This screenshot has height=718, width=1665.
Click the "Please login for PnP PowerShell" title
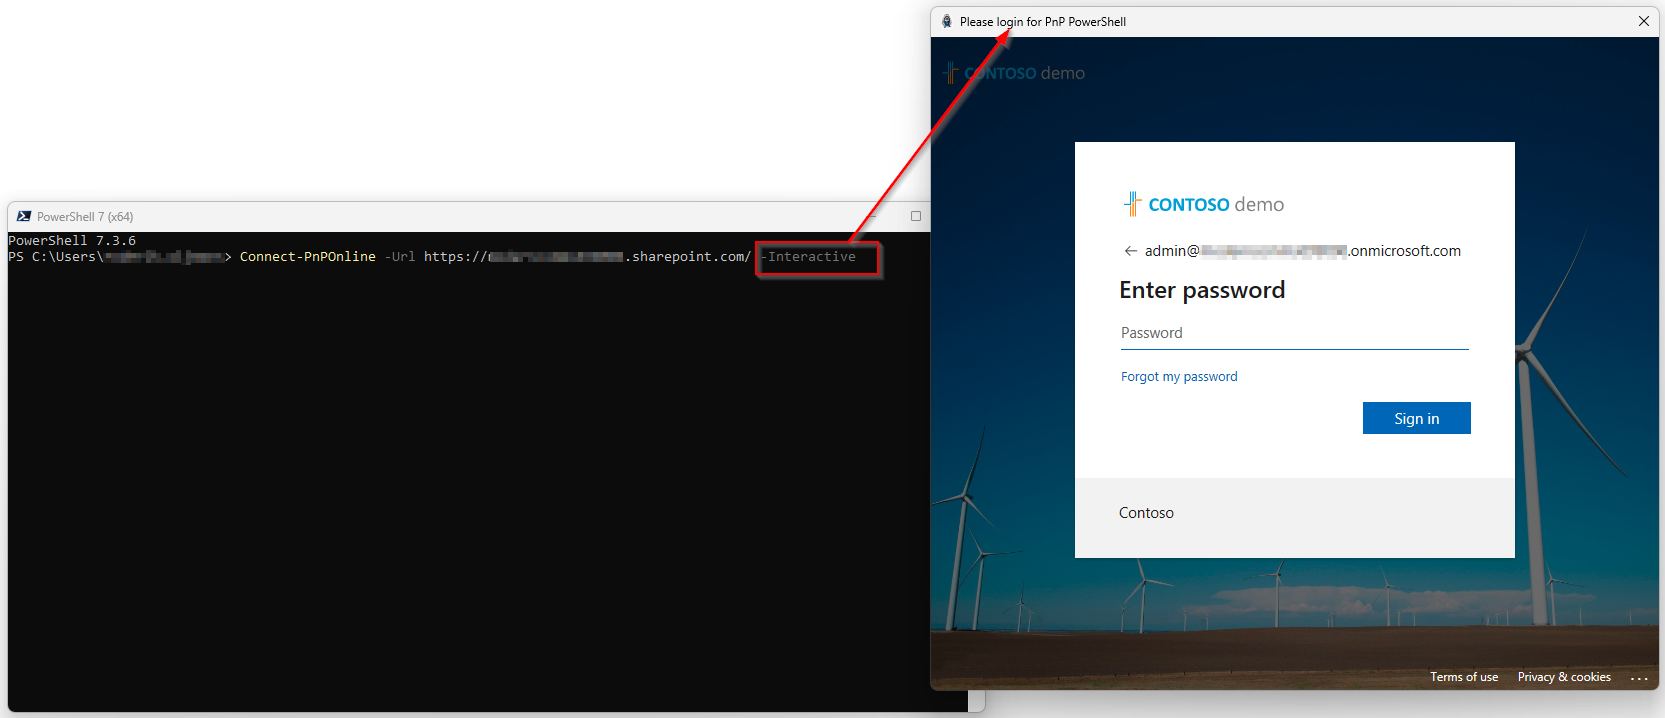point(1042,21)
